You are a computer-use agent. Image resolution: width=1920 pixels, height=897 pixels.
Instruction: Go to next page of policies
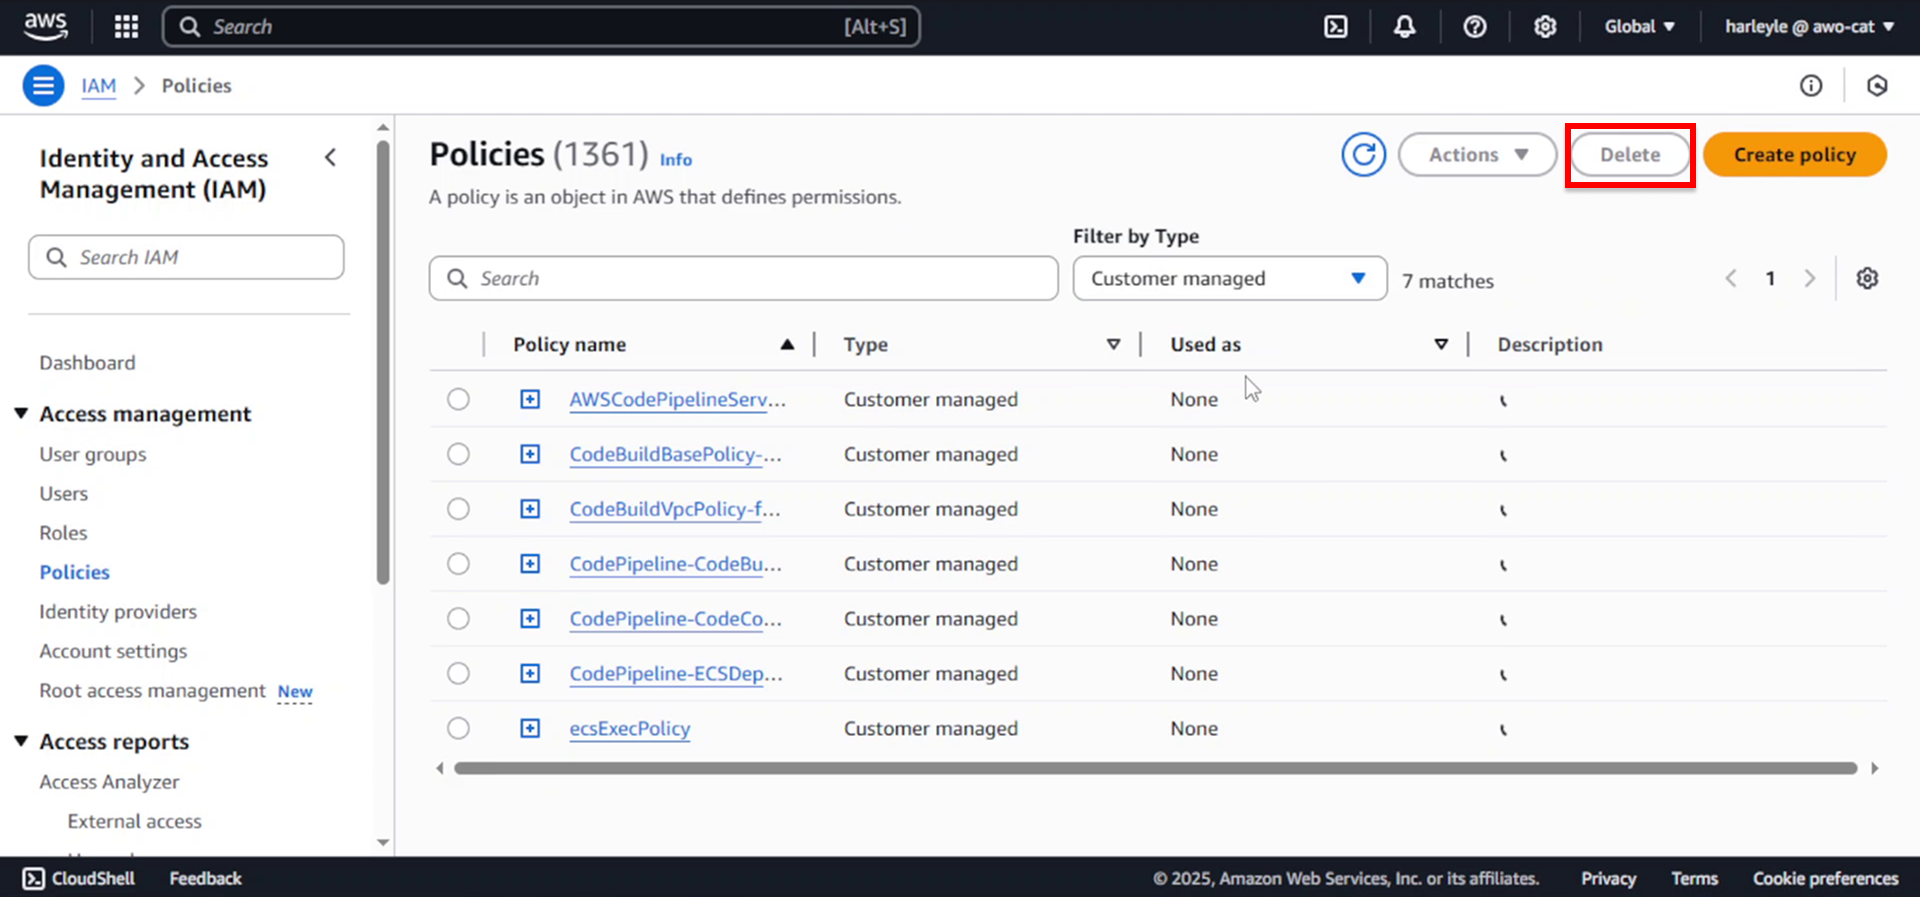[1809, 279]
